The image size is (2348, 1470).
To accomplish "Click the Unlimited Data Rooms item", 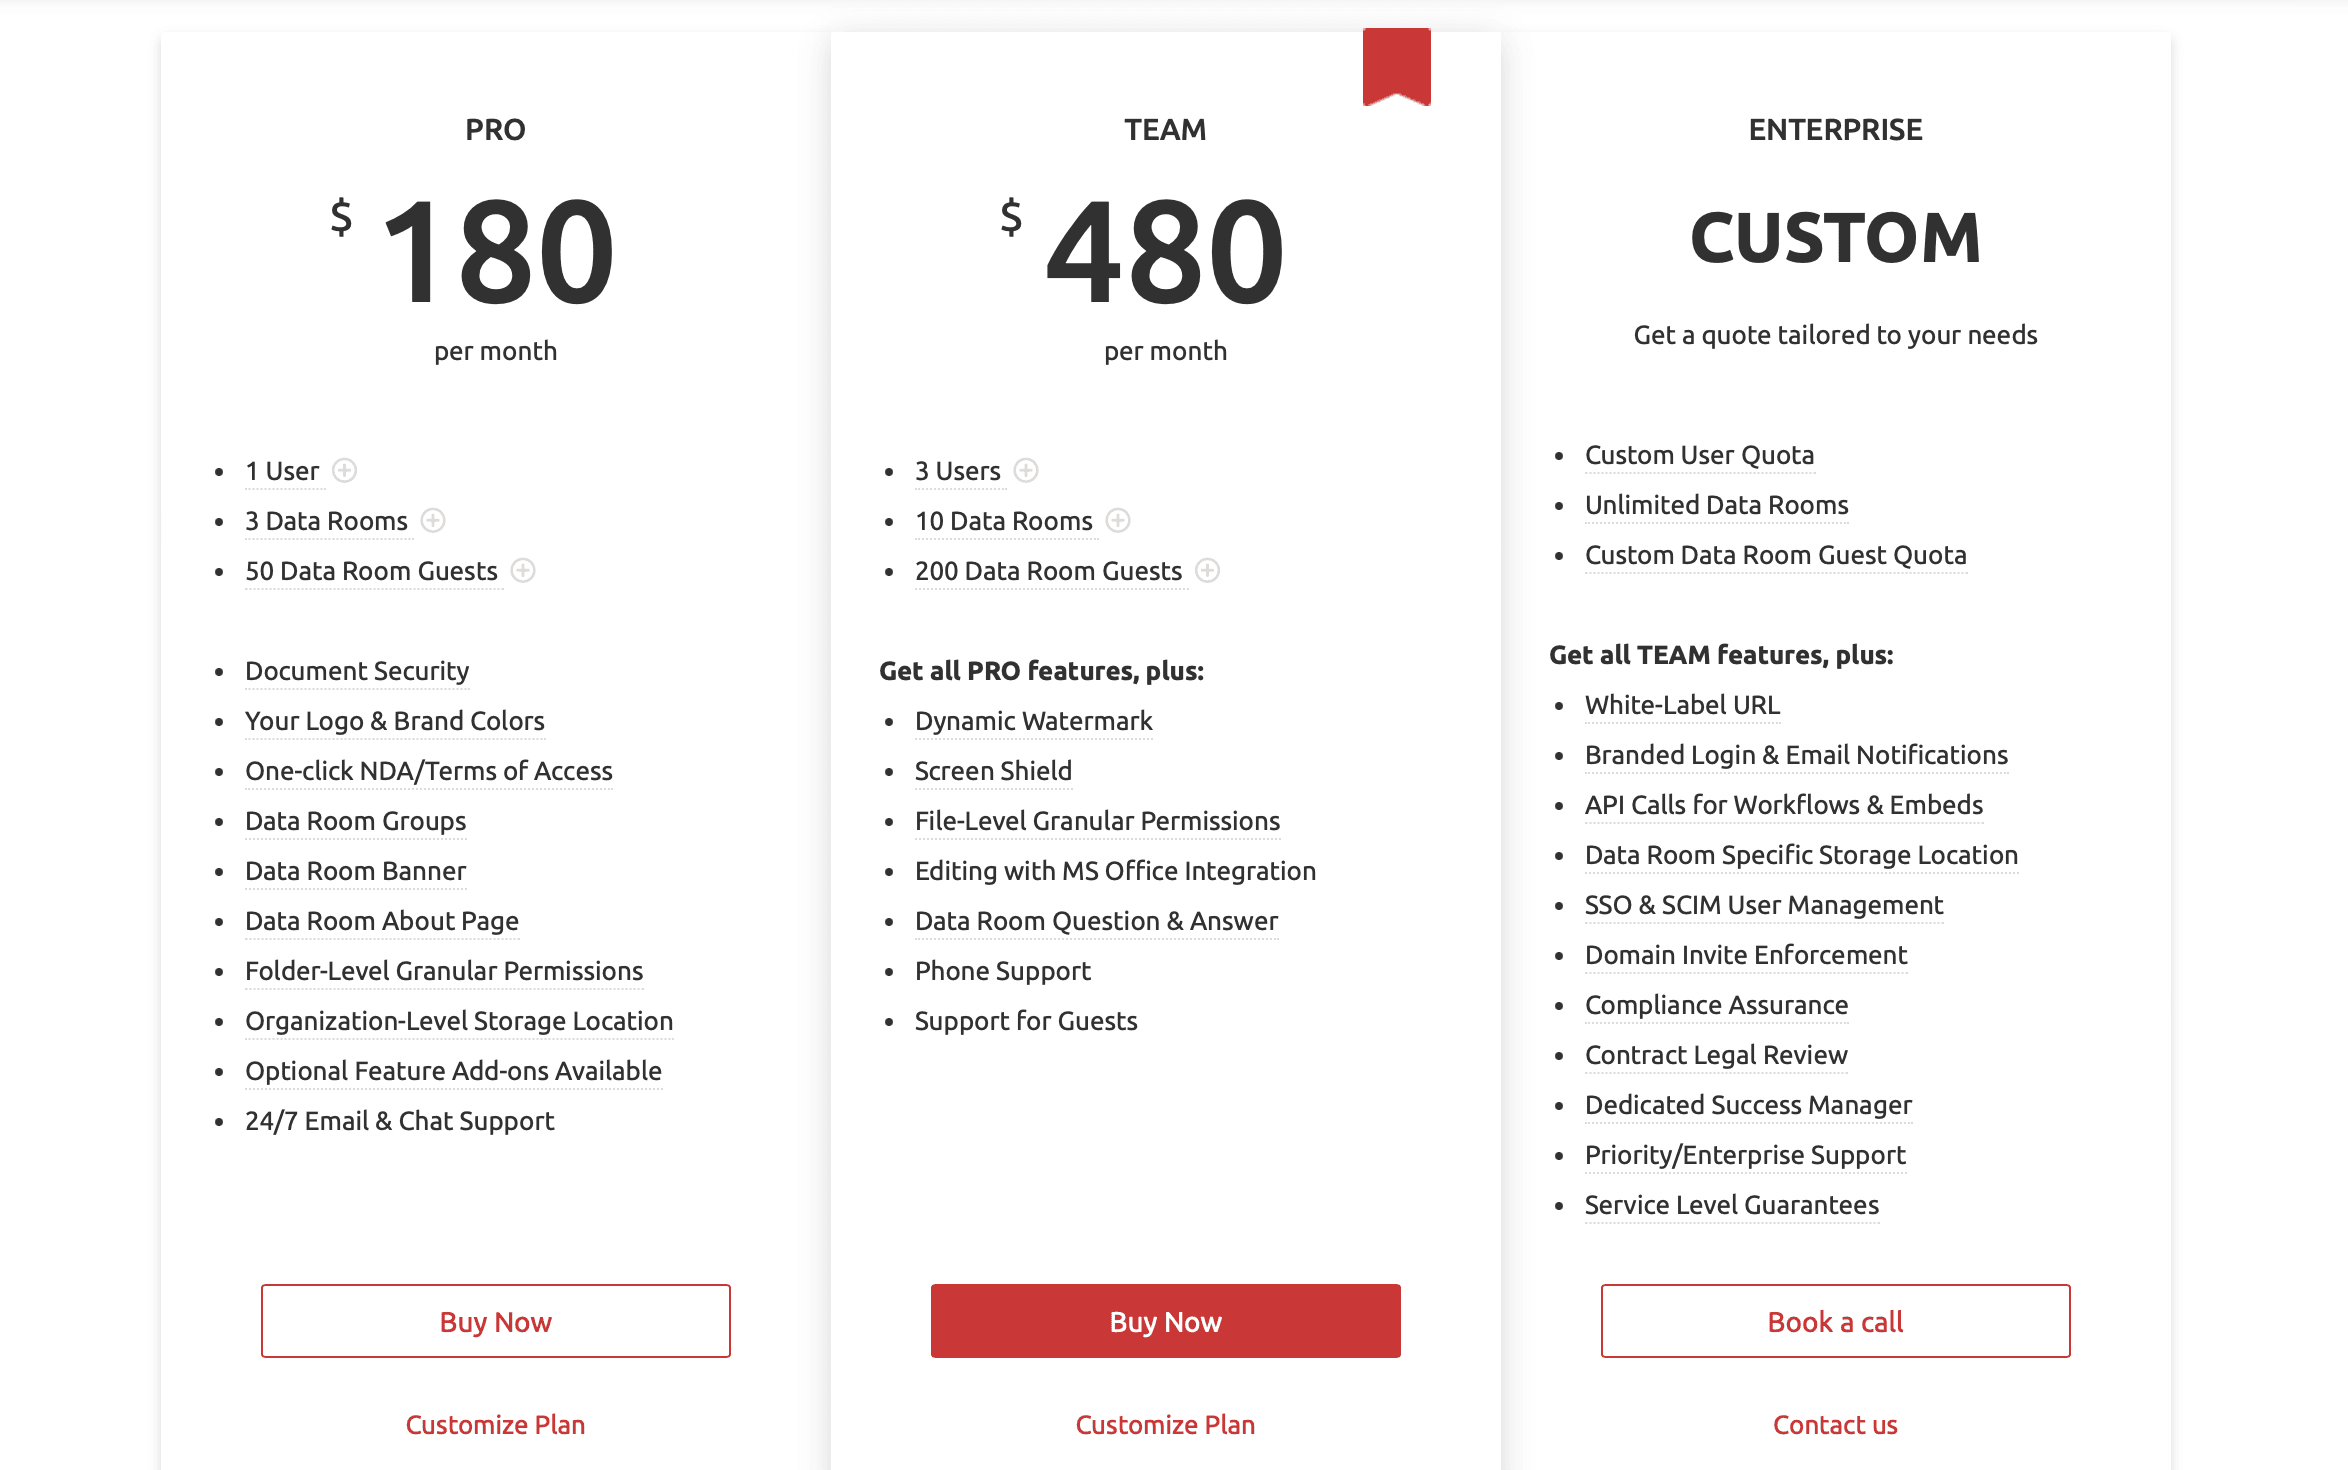I will (x=1716, y=505).
